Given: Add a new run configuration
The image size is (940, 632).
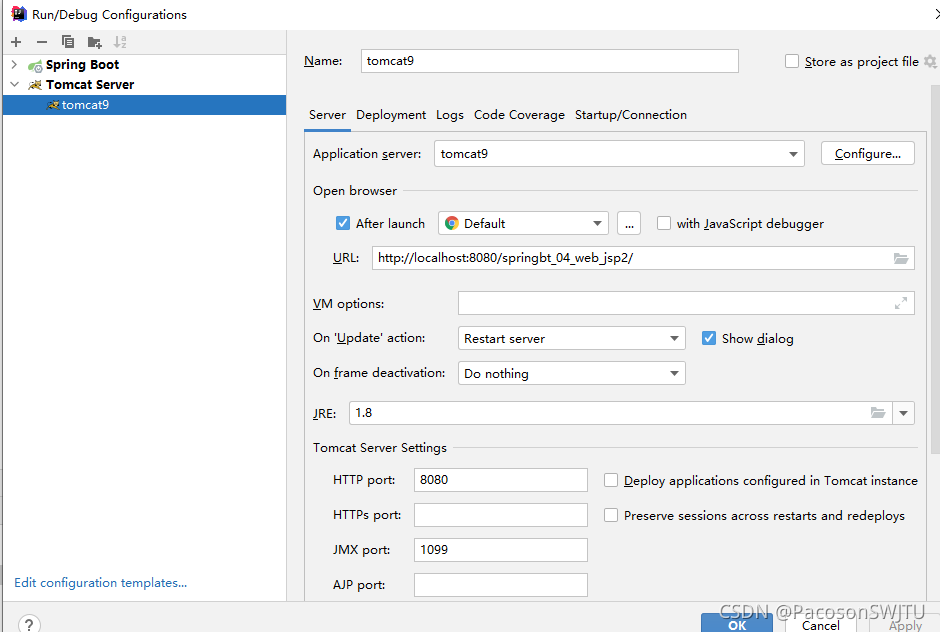Looking at the screenshot, I should (x=16, y=42).
